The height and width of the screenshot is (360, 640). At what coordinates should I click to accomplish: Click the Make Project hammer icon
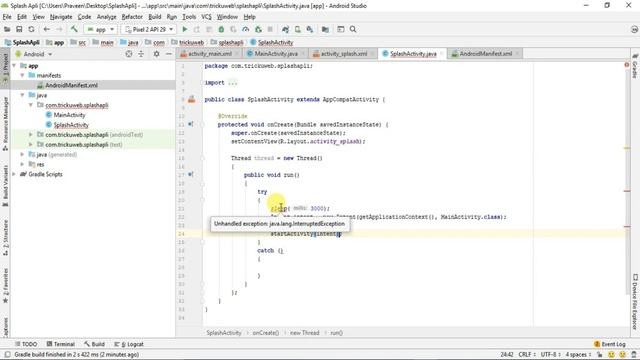click(74, 29)
